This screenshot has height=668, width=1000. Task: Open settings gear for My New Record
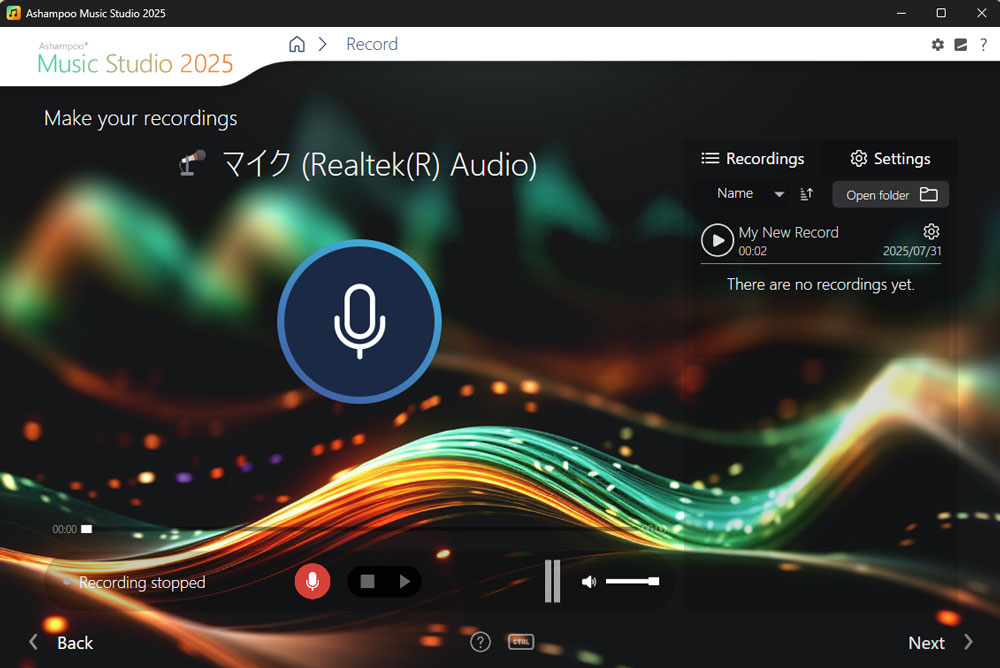931,231
